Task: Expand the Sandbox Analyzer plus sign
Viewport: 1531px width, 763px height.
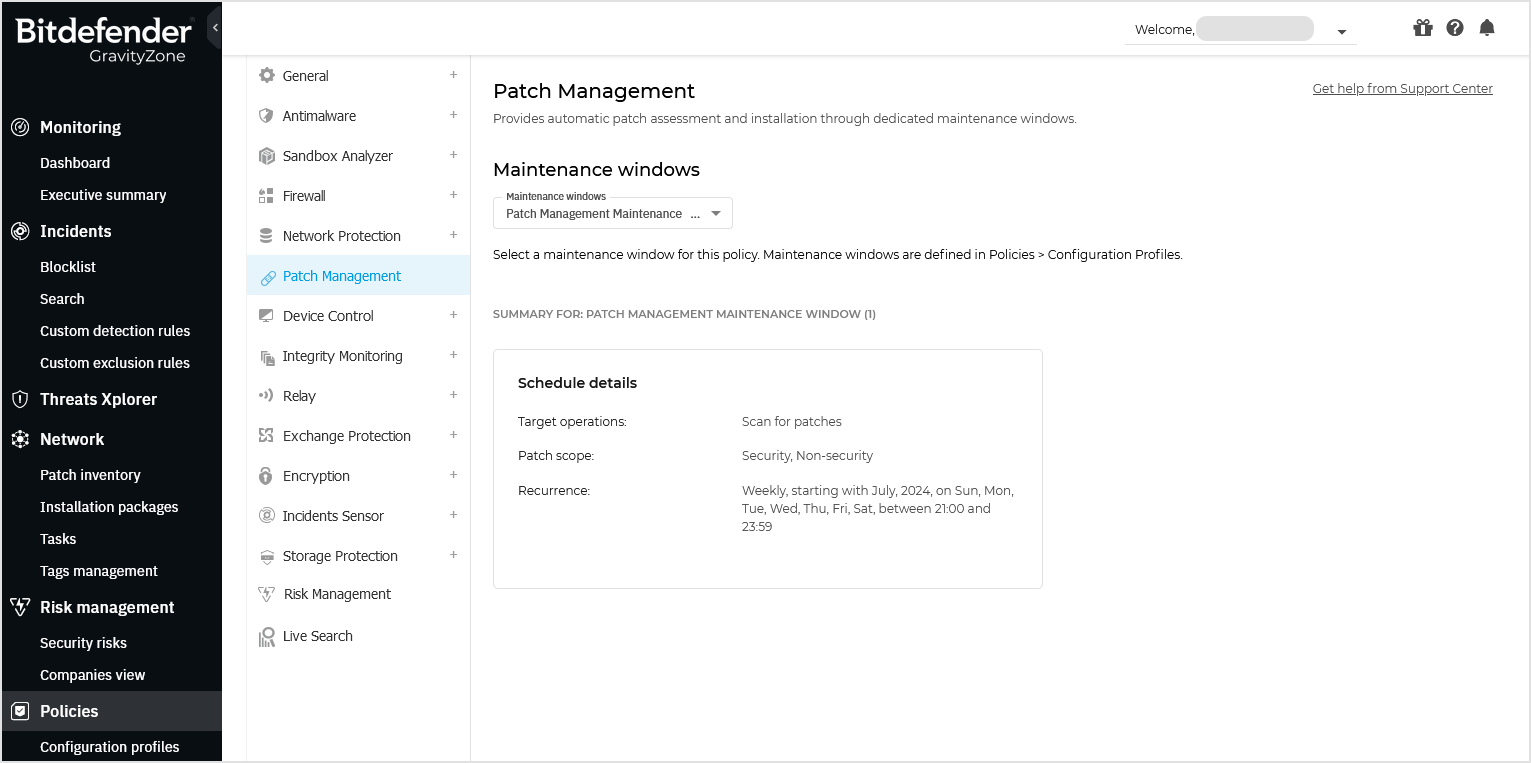Action: [453, 155]
